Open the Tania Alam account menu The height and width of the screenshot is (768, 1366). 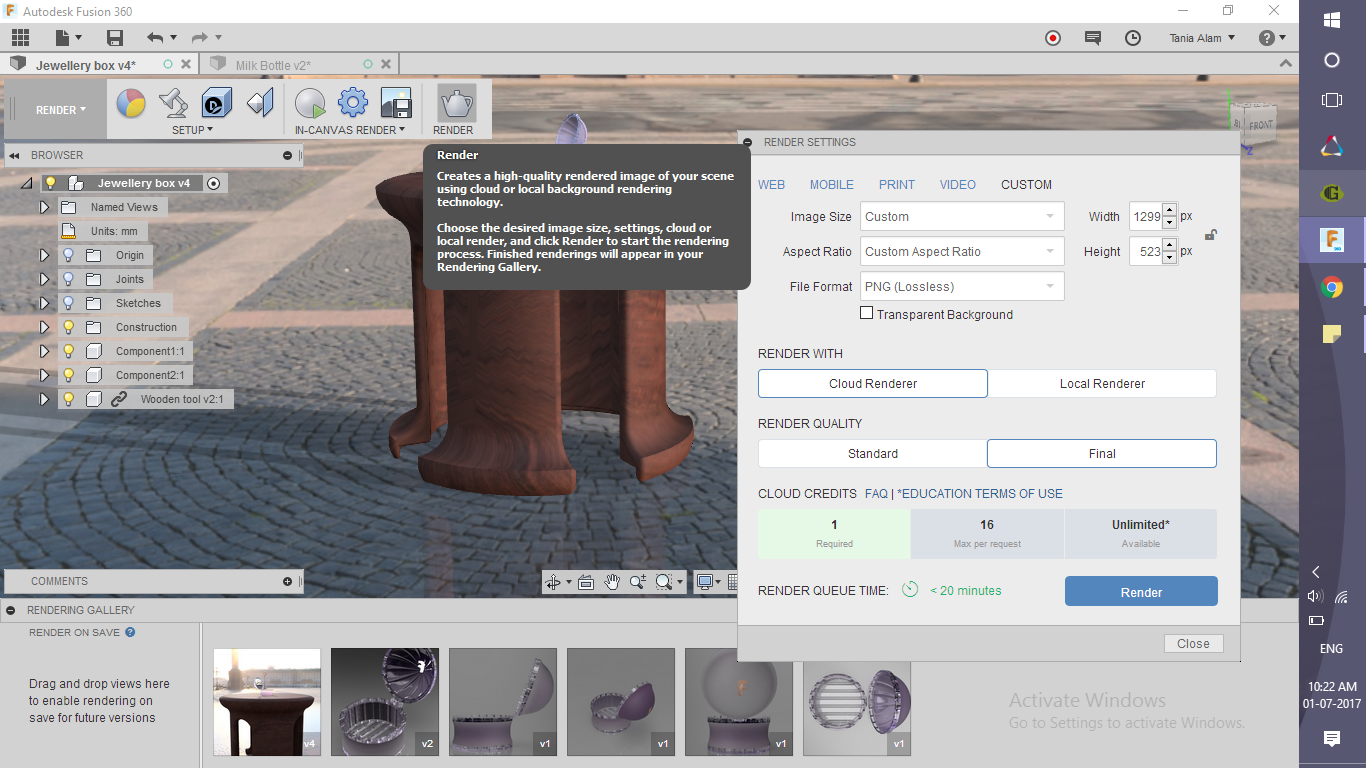click(x=1202, y=38)
